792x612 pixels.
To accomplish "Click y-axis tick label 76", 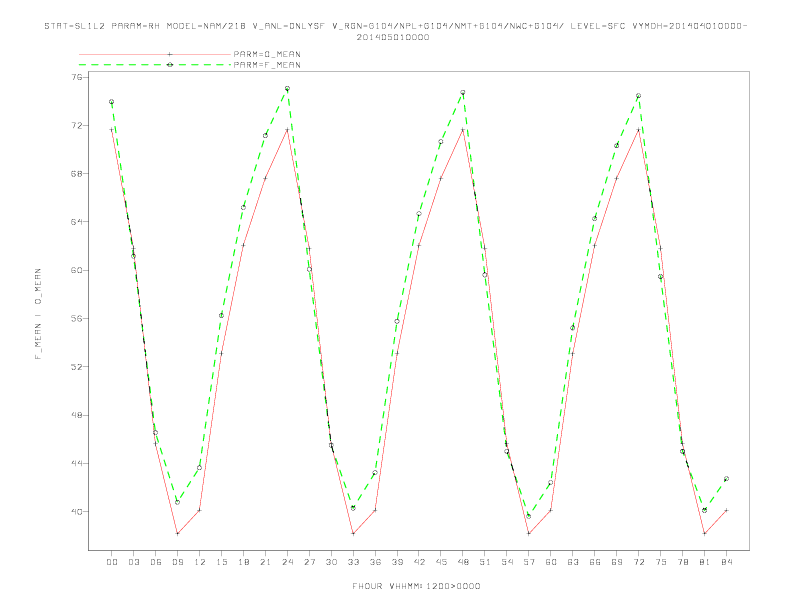I will coord(77,77).
